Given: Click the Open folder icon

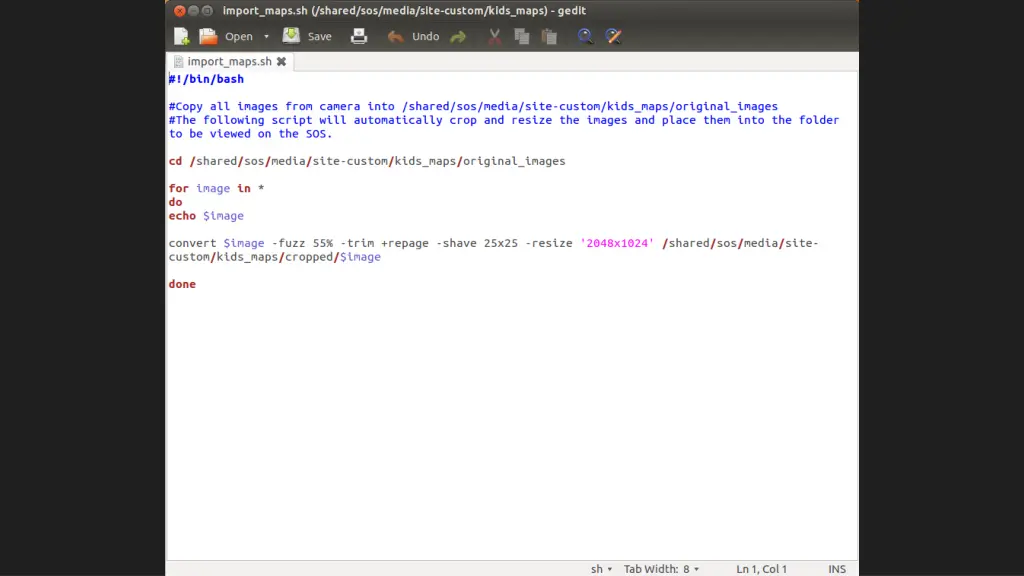Looking at the screenshot, I should pos(208,37).
